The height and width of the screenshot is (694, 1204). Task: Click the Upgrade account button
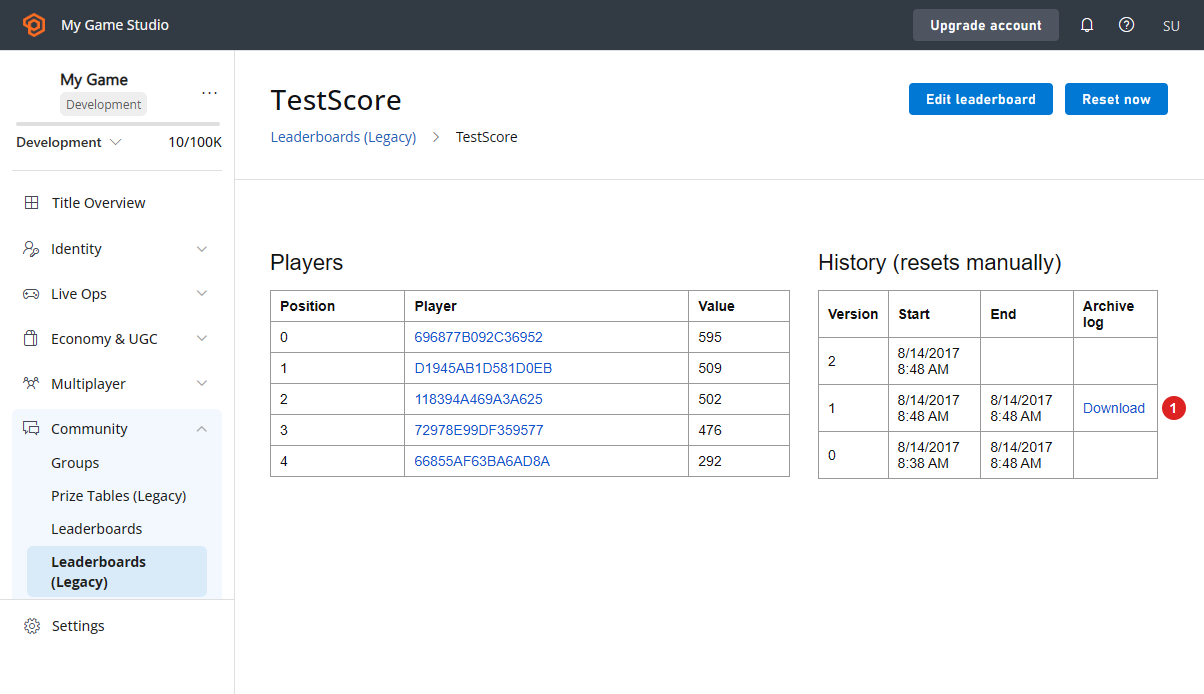pos(986,25)
